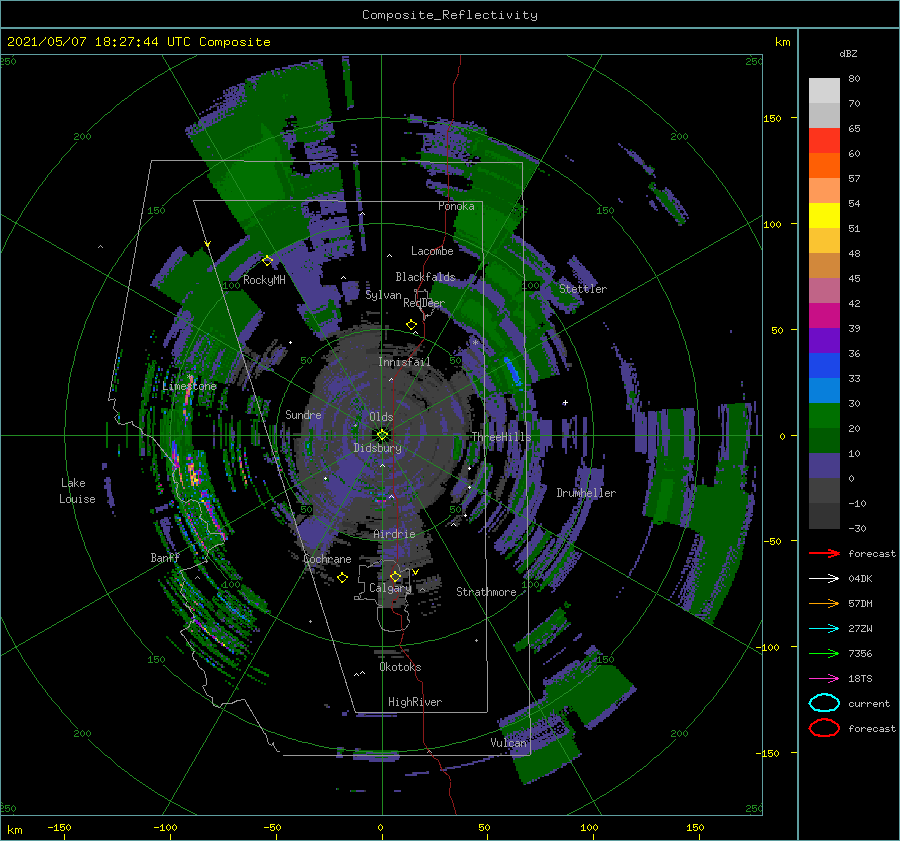Click the -10 value on the dBZ scale

(x=857, y=503)
